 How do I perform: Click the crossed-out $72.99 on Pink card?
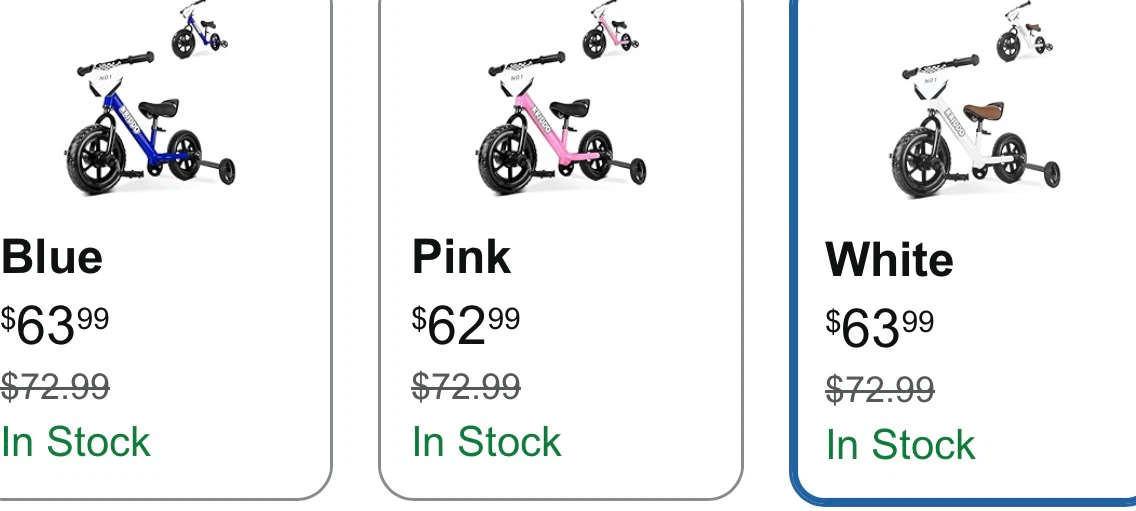(466, 386)
